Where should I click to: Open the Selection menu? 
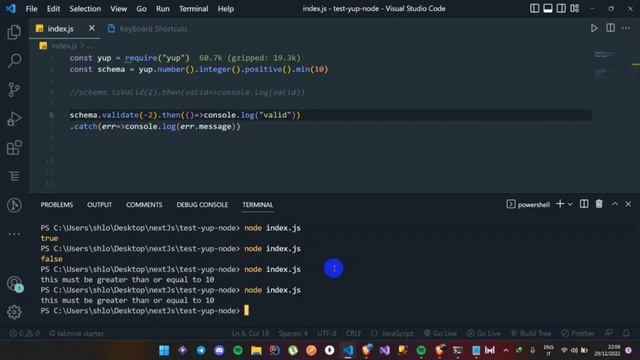tap(85, 9)
